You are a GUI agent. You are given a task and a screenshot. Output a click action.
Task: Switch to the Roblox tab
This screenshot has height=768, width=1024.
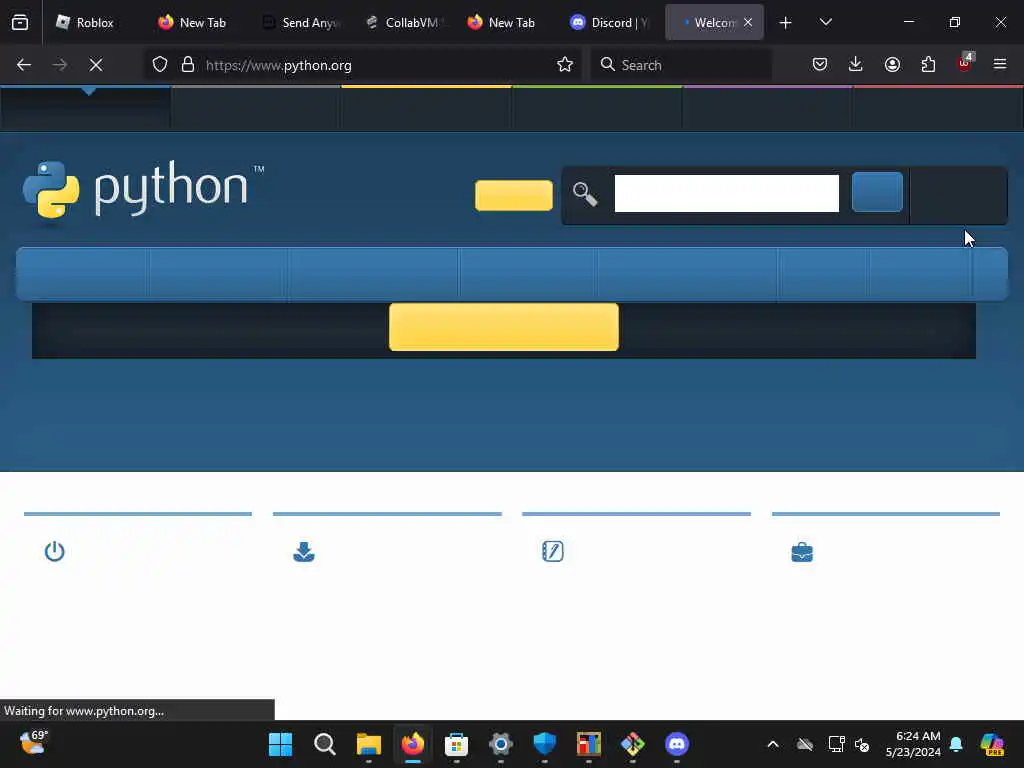pos(85,22)
